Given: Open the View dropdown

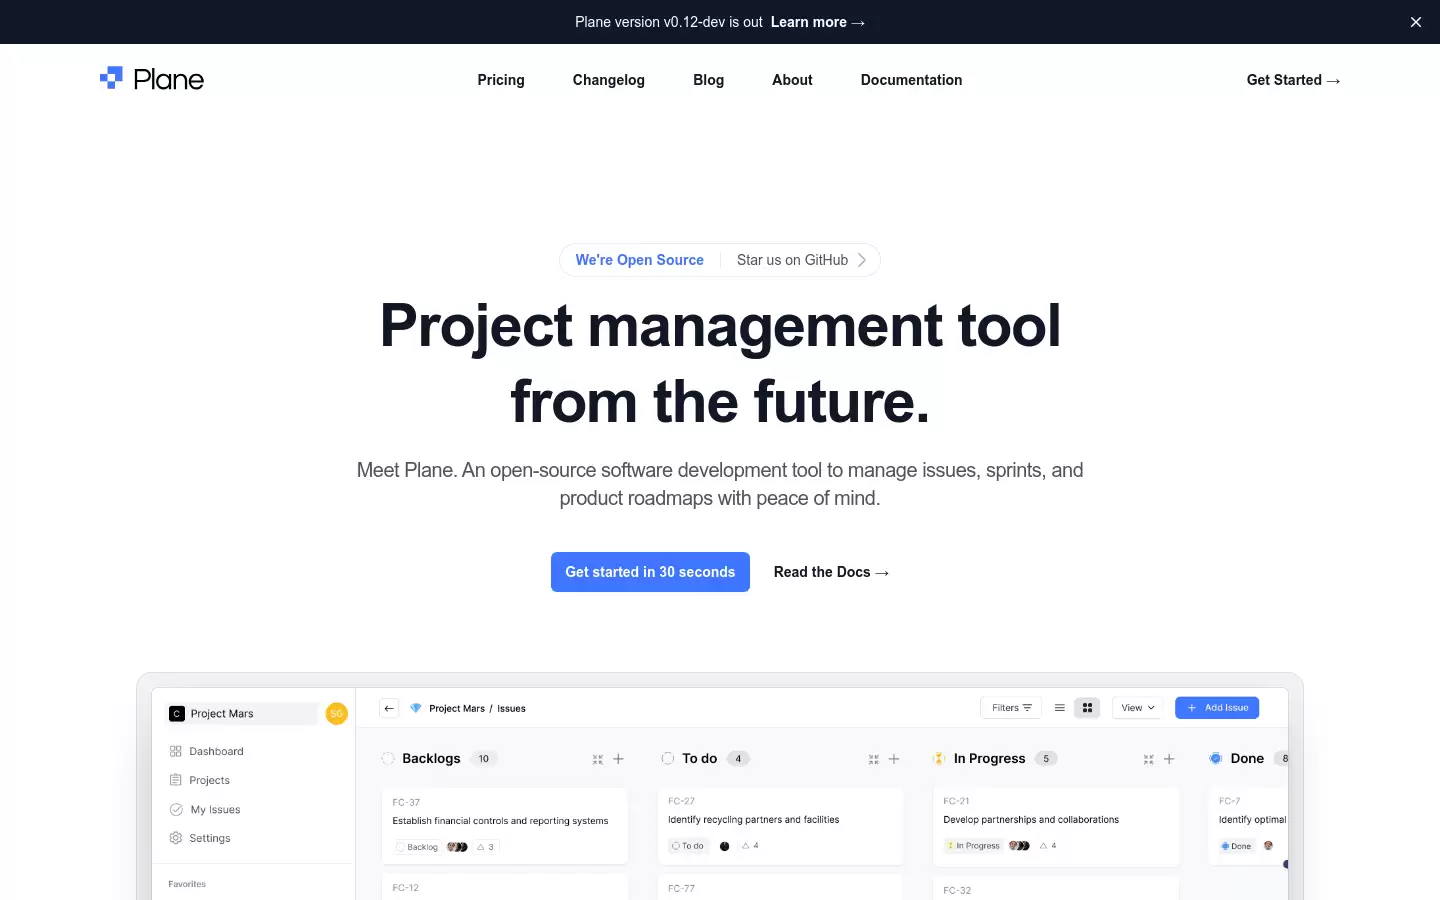Looking at the screenshot, I should (1138, 708).
